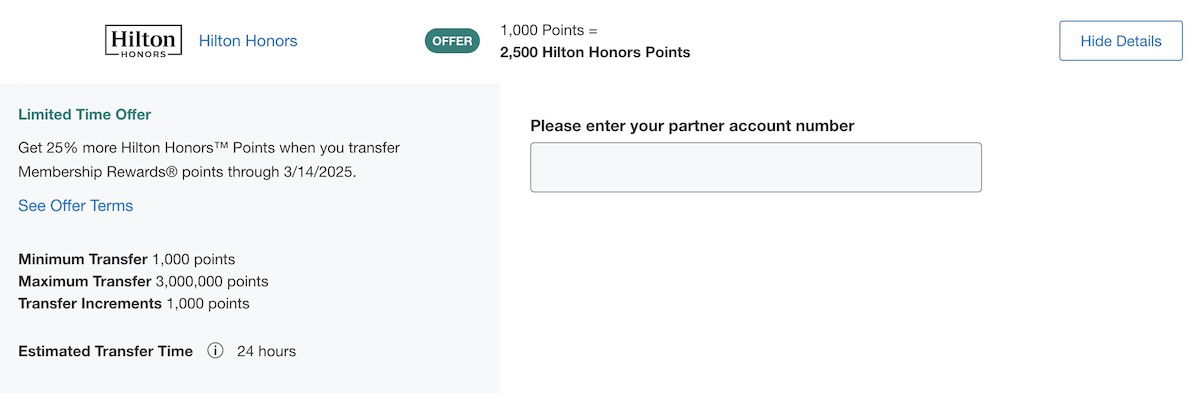Click the '1,000 Points =' conversion text

coord(549,30)
